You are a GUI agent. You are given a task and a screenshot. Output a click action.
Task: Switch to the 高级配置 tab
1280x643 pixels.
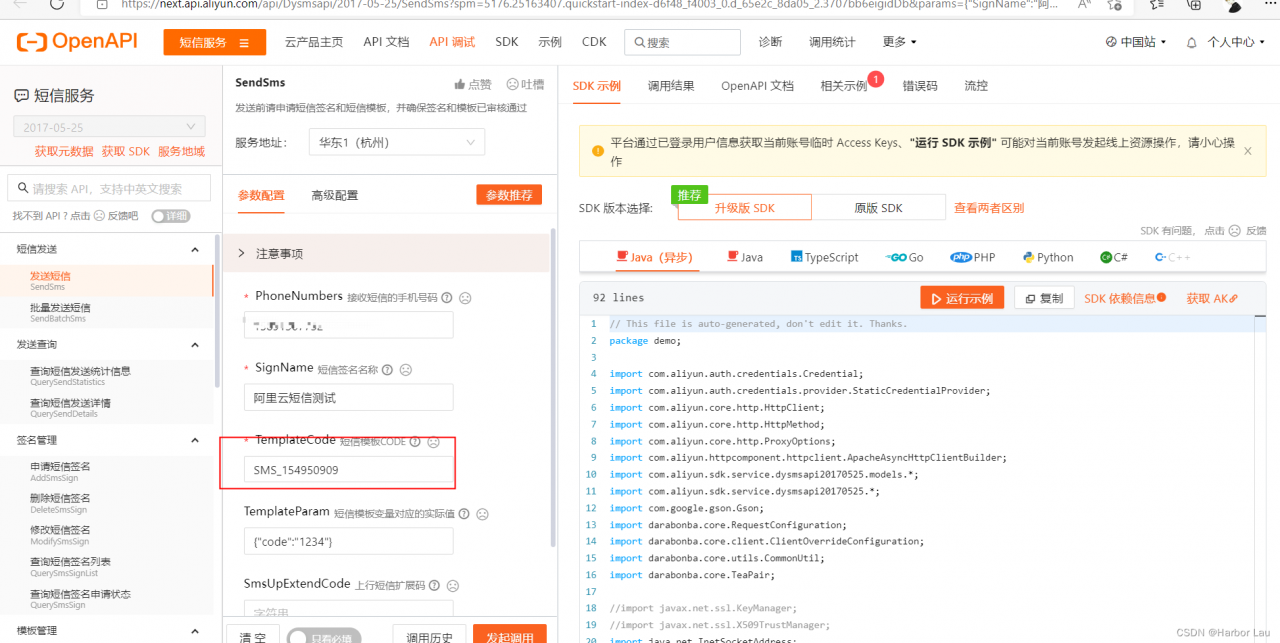coord(335,195)
